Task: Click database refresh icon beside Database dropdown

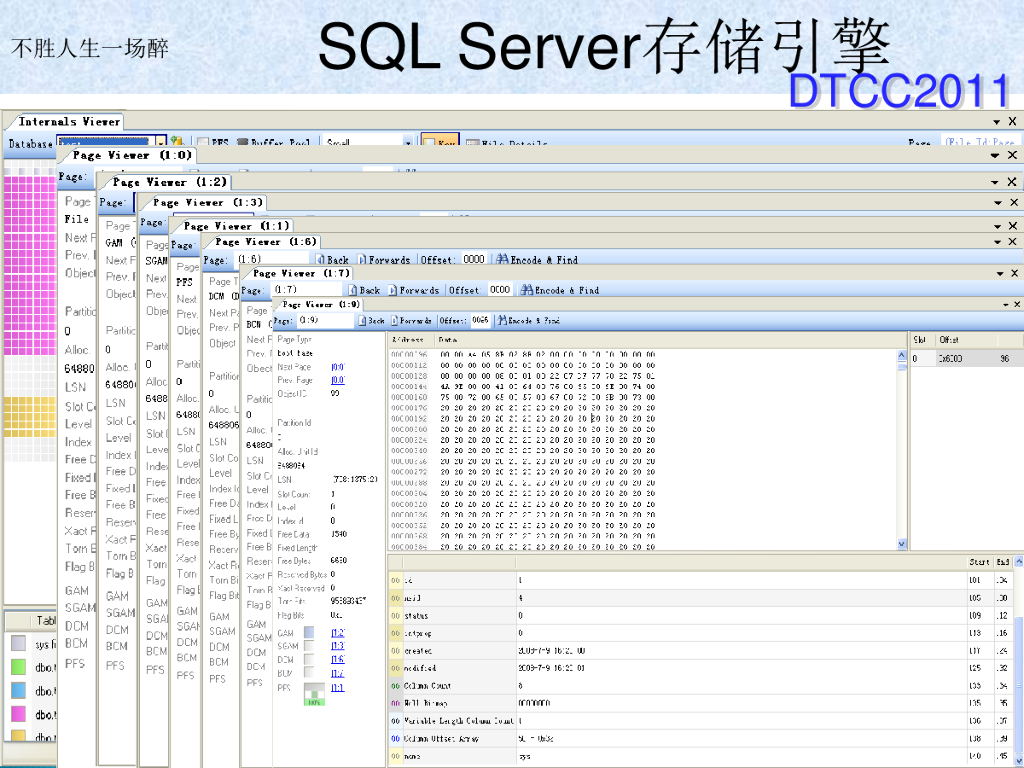Action: [177, 143]
